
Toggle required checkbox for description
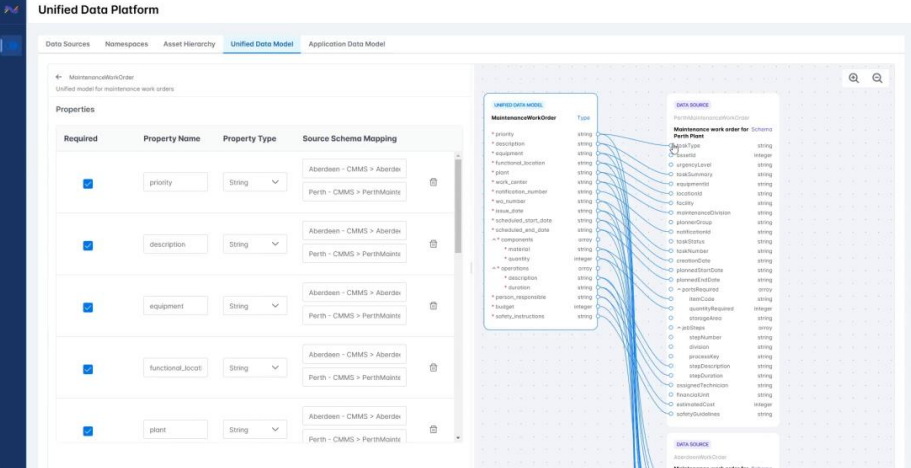point(88,246)
